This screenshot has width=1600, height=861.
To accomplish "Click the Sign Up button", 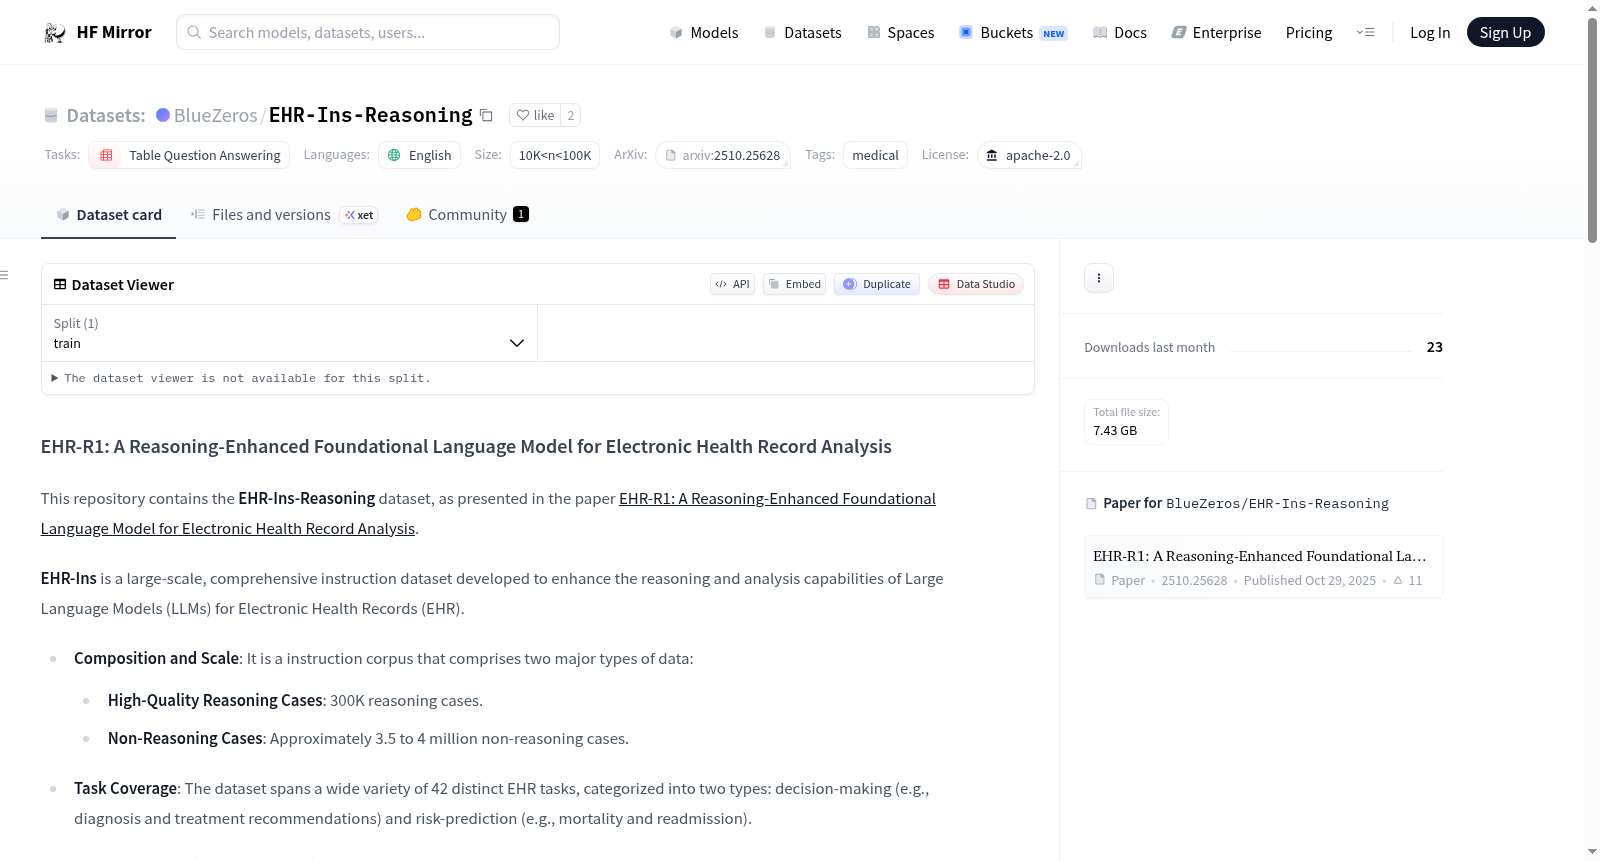I will click(1505, 32).
